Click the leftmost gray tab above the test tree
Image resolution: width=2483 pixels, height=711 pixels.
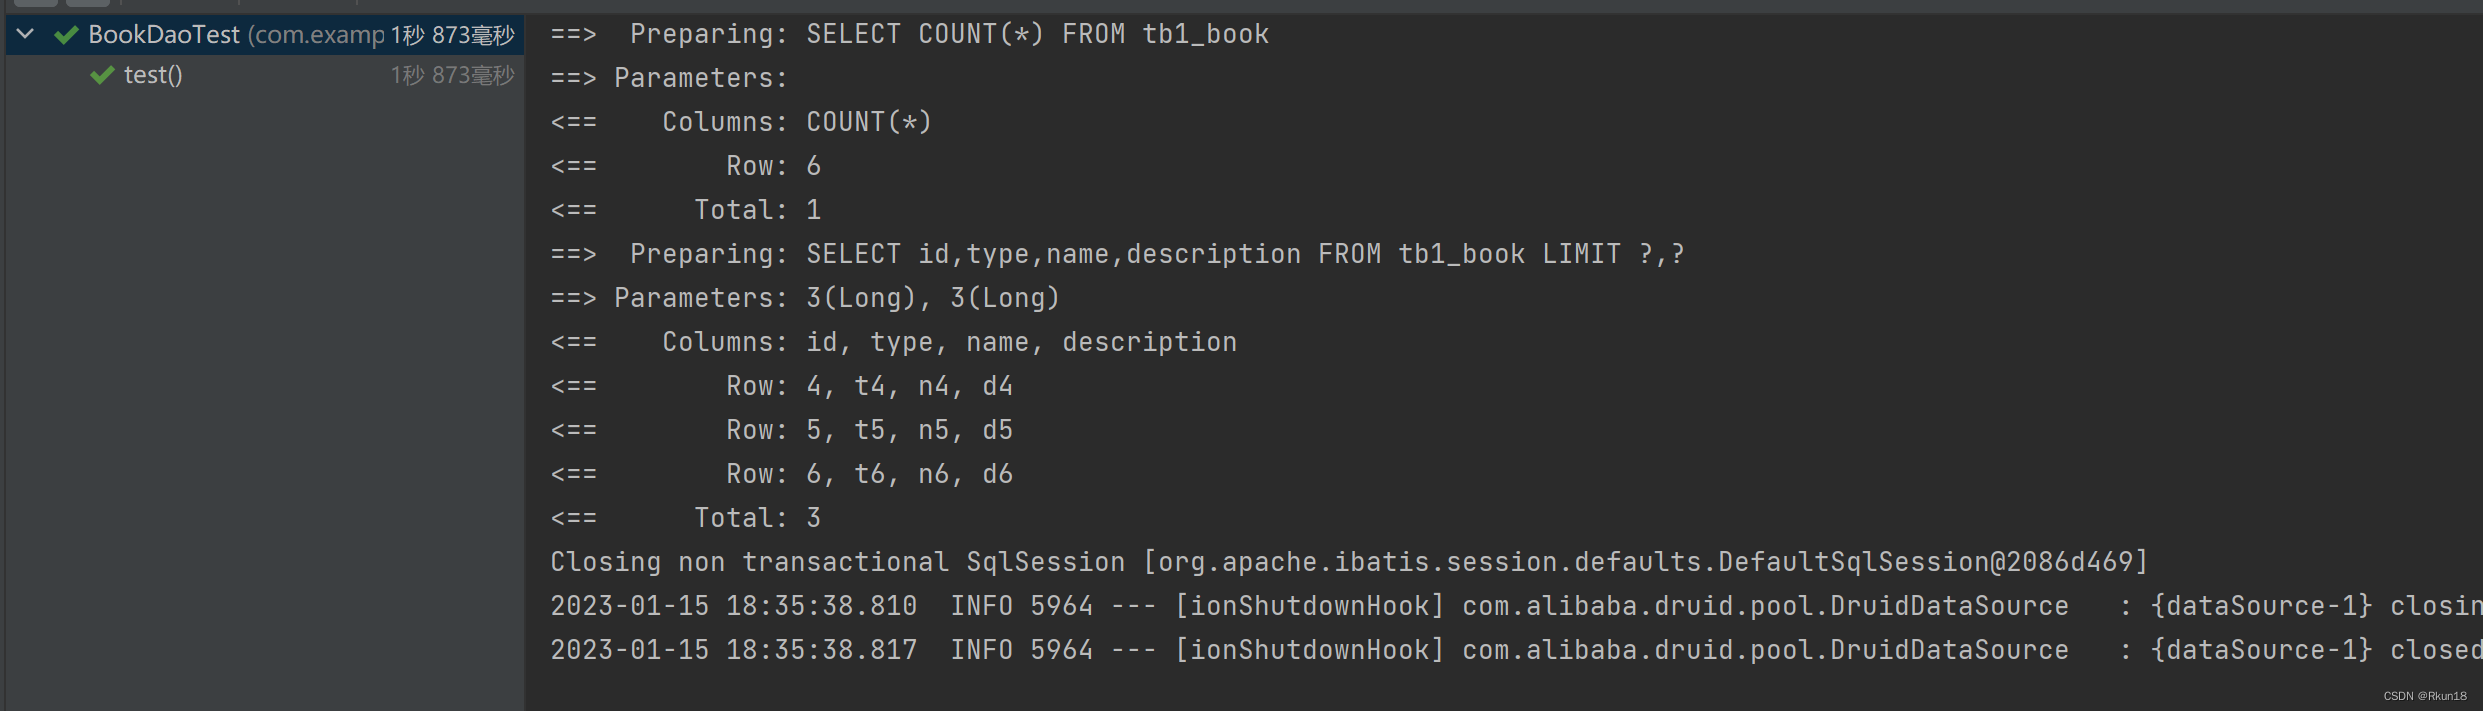(36, 5)
